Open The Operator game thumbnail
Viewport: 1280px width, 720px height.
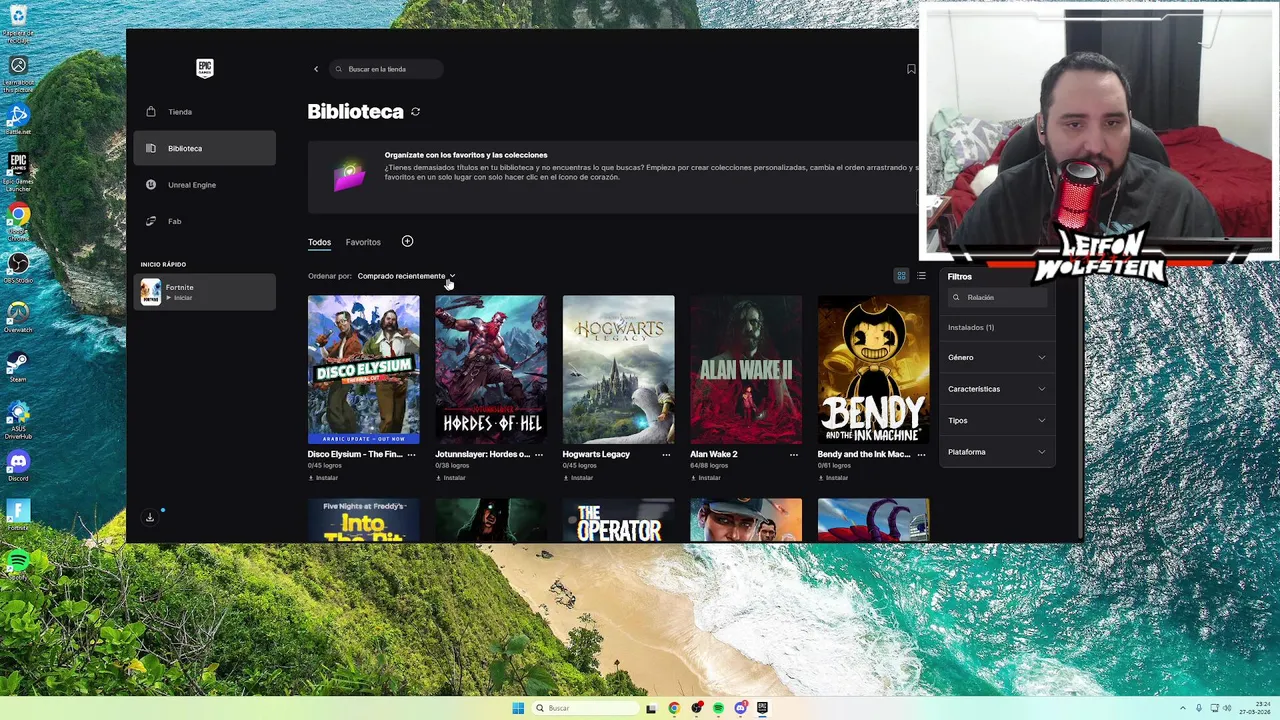click(x=618, y=520)
